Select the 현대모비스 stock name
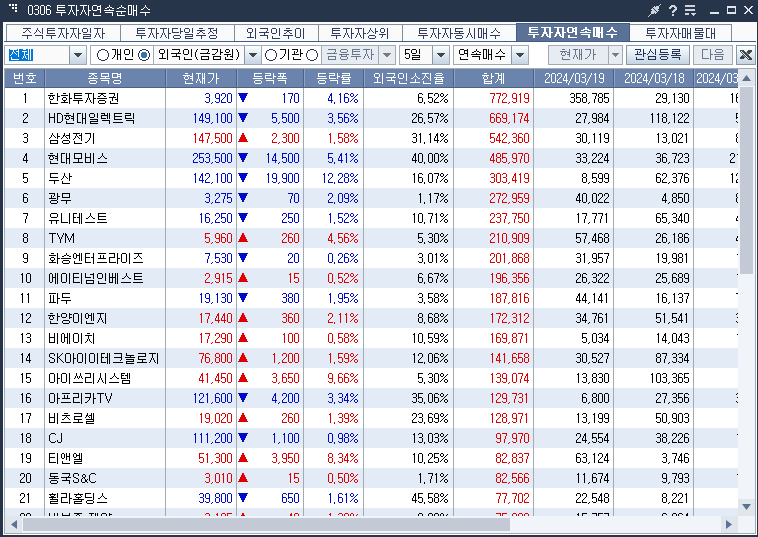The image size is (758, 537). pyautogui.click(x=77, y=158)
